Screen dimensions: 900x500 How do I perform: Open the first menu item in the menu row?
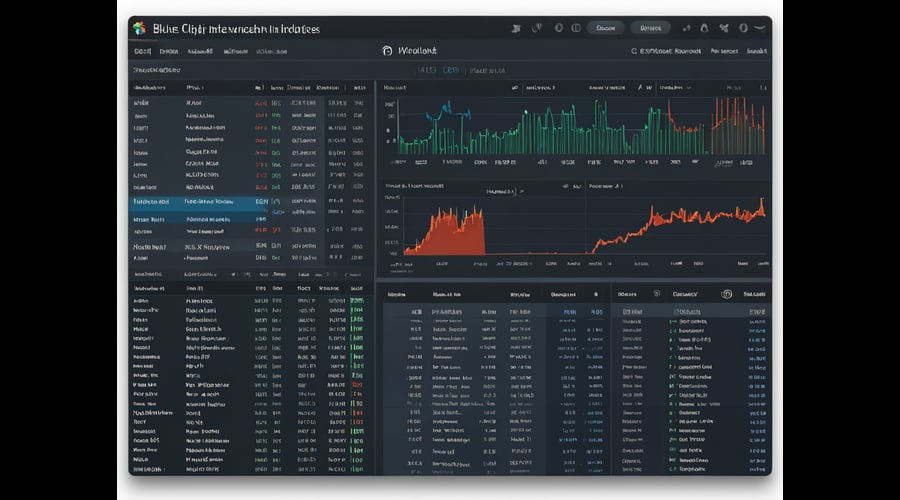(142, 51)
